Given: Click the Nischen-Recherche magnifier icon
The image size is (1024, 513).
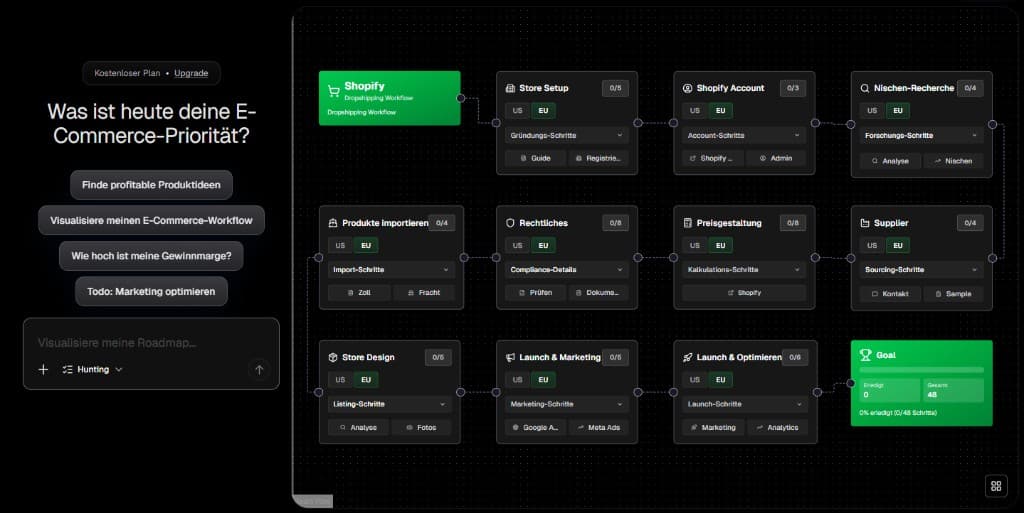Looking at the screenshot, I should [x=865, y=88].
